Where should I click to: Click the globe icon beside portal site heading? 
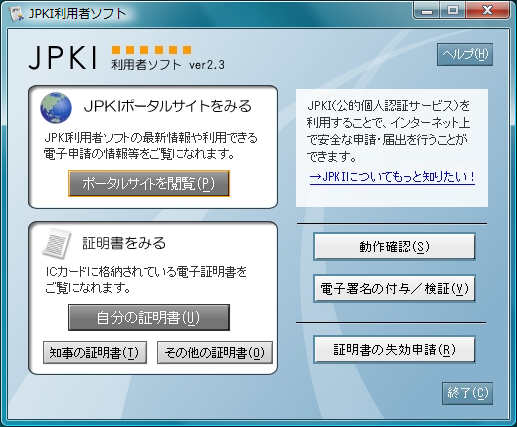56,108
